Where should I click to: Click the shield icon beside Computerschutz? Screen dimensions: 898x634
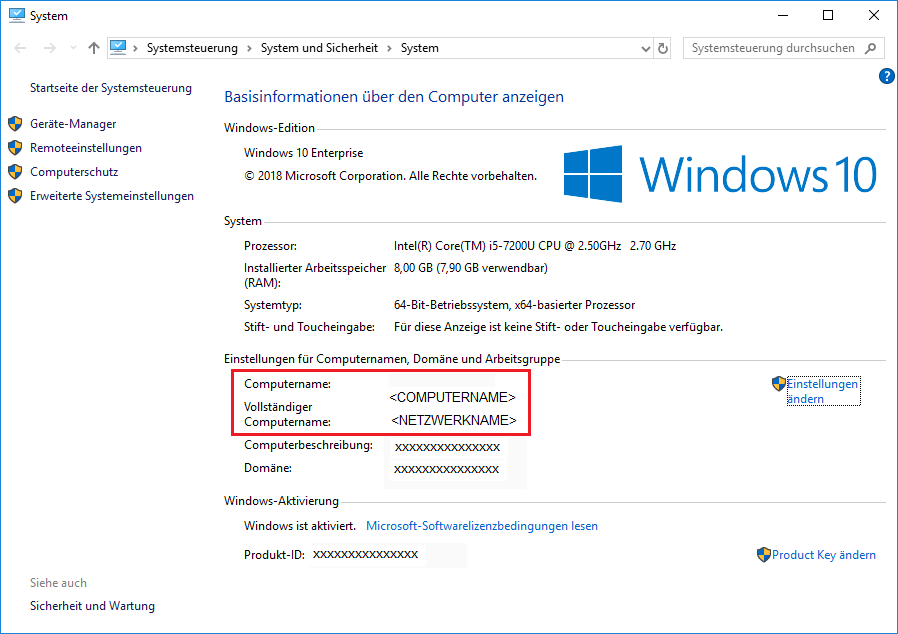[x=15, y=172]
